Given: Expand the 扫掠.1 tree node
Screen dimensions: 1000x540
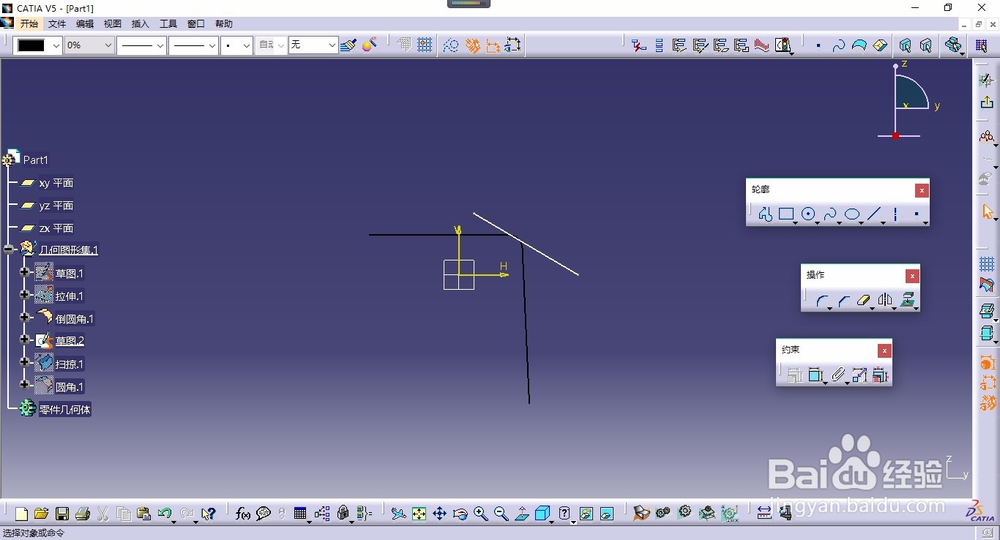Looking at the screenshot, I should [24, 362].
